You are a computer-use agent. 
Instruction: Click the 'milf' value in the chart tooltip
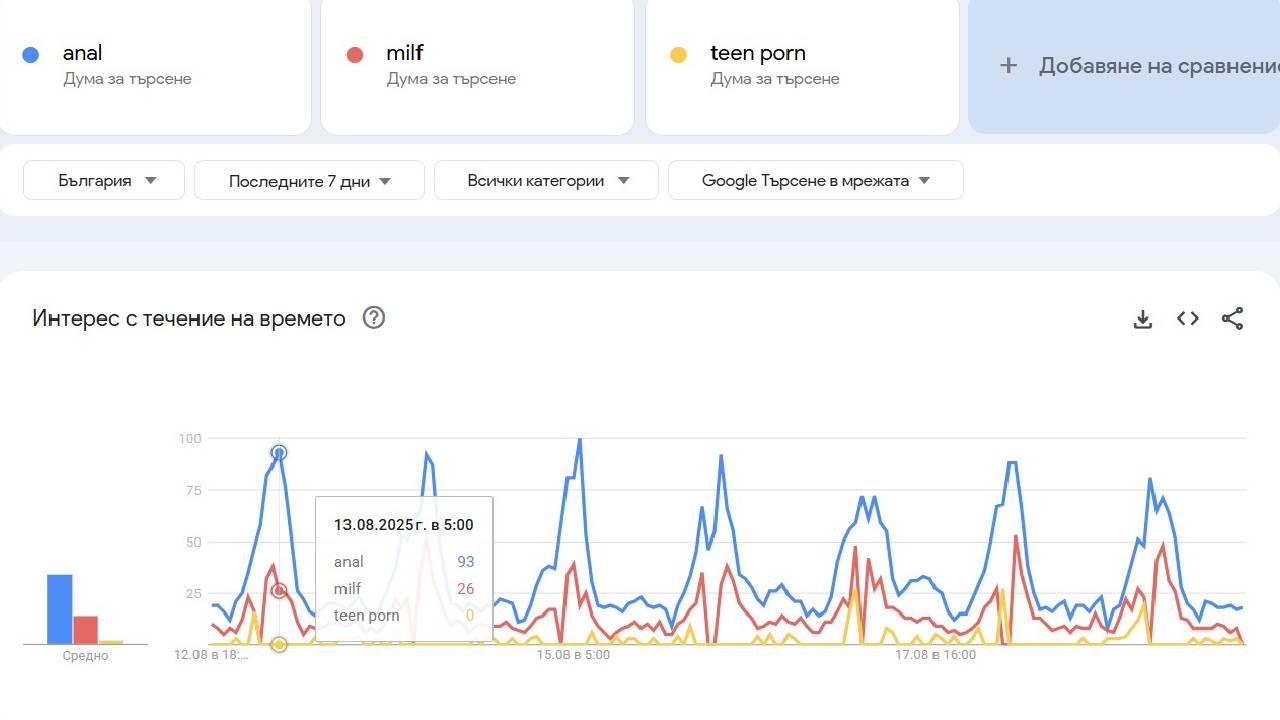(466, 588)
